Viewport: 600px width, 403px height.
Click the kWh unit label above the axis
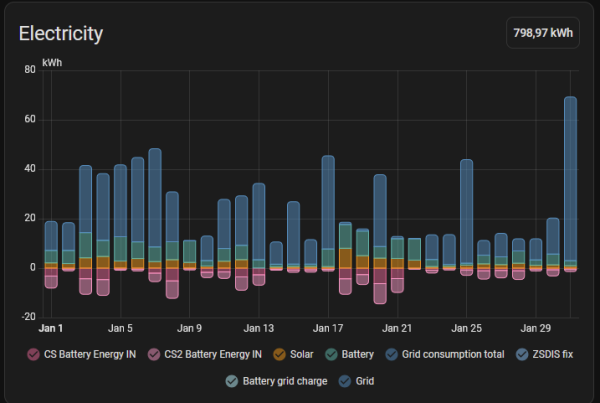[52, 62]
